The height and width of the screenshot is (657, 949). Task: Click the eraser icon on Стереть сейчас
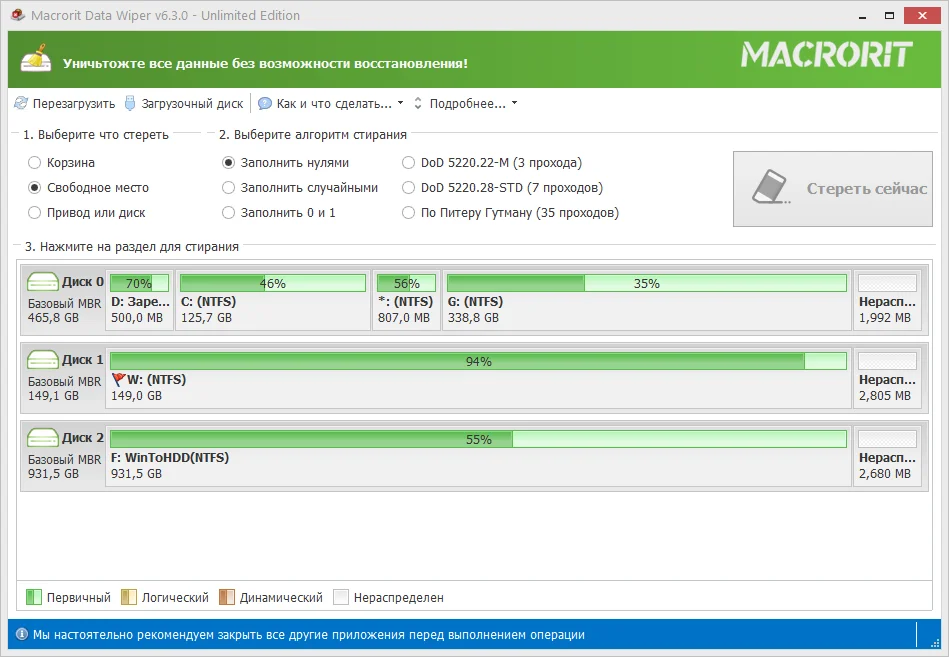(771, 187)
